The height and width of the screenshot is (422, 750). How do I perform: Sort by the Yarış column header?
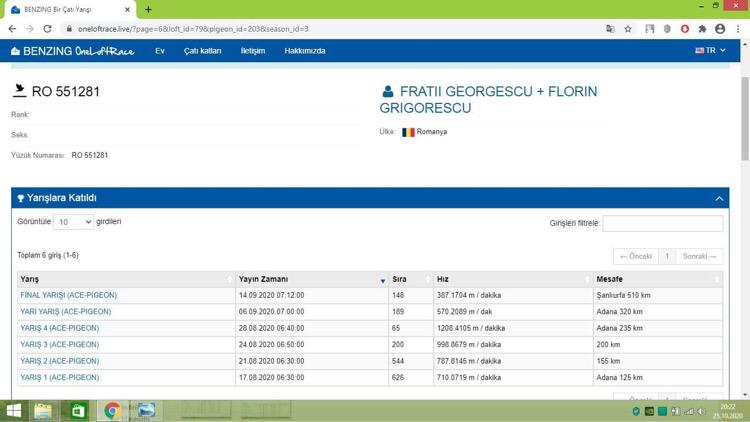pyautogui.click(x=126, y=279)
